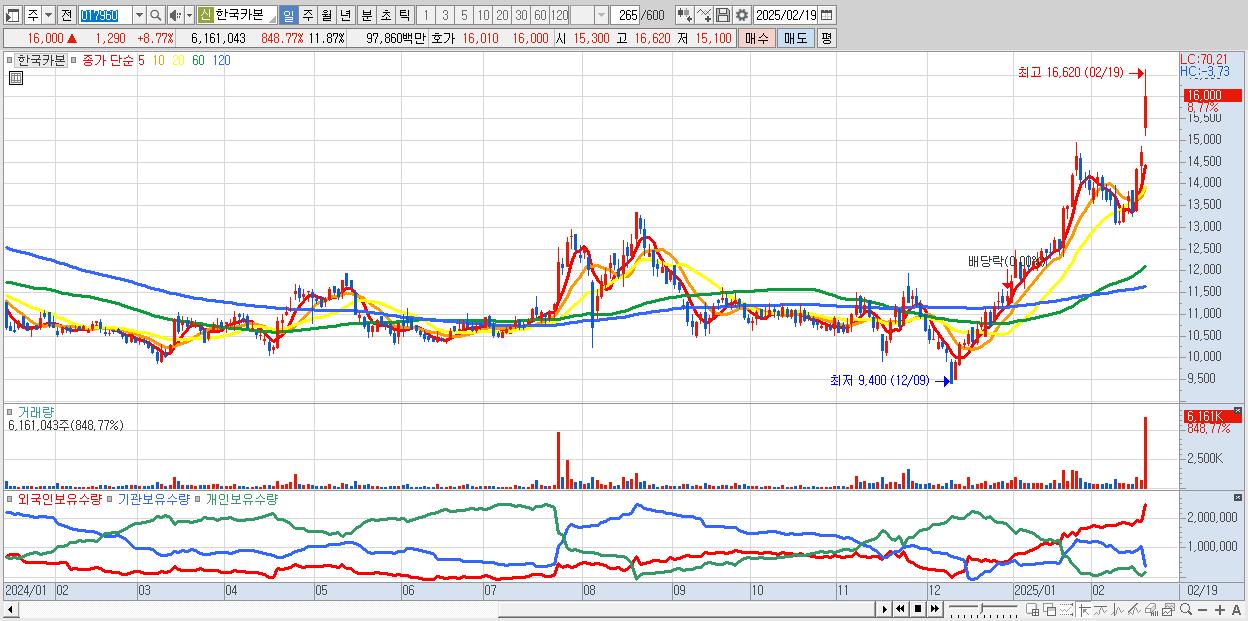Click the chart layout icon at top-left
Image resolution: width=1248 pixels, height=621 pixels.
(13, 15)
